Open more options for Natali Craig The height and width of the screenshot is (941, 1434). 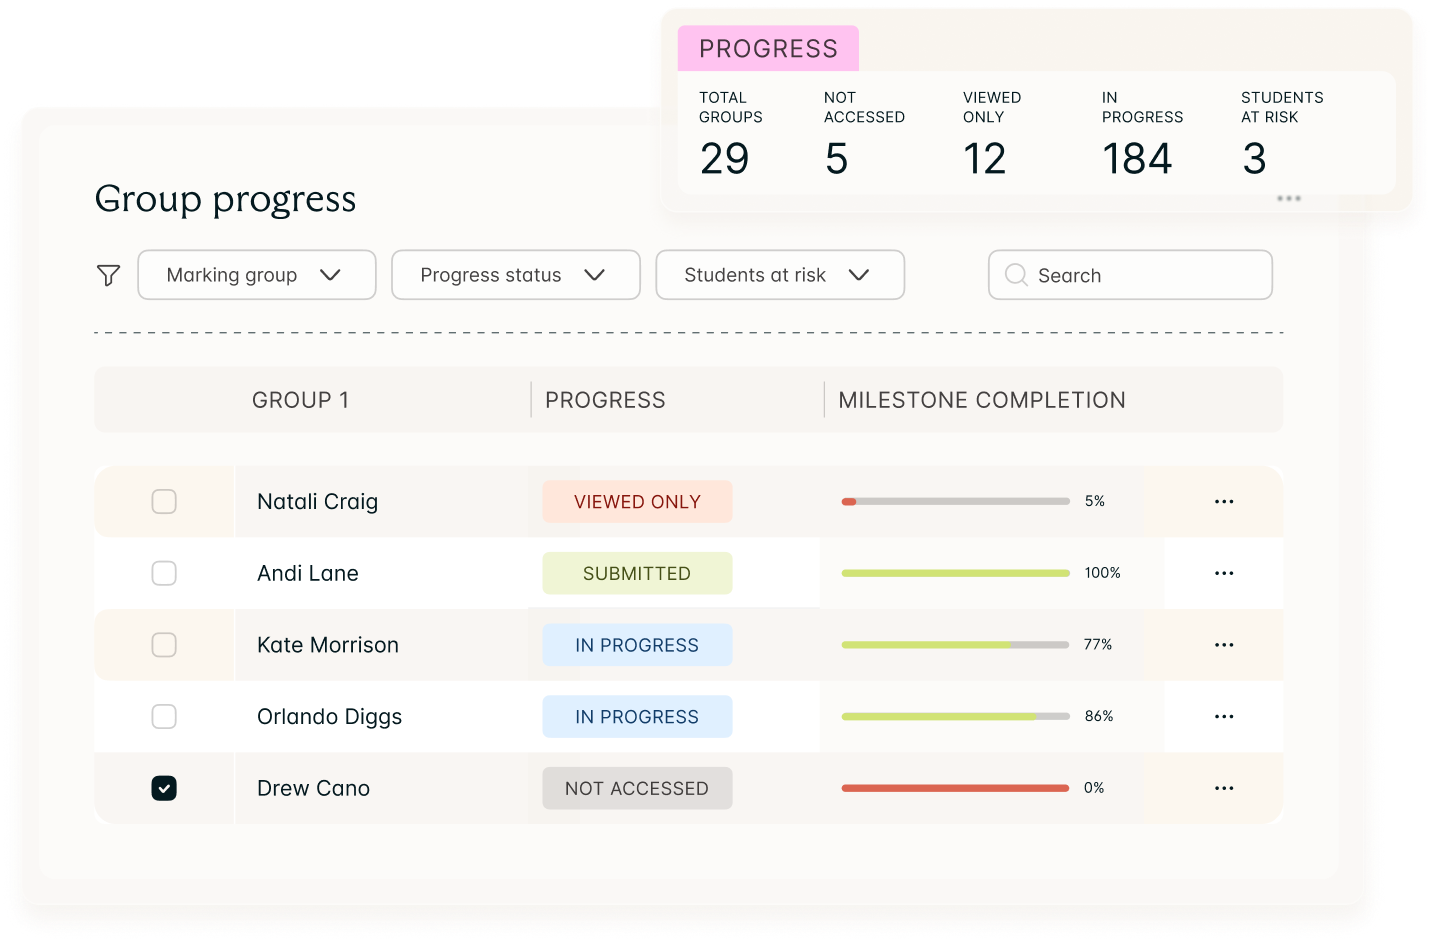tap(1224, 502)
